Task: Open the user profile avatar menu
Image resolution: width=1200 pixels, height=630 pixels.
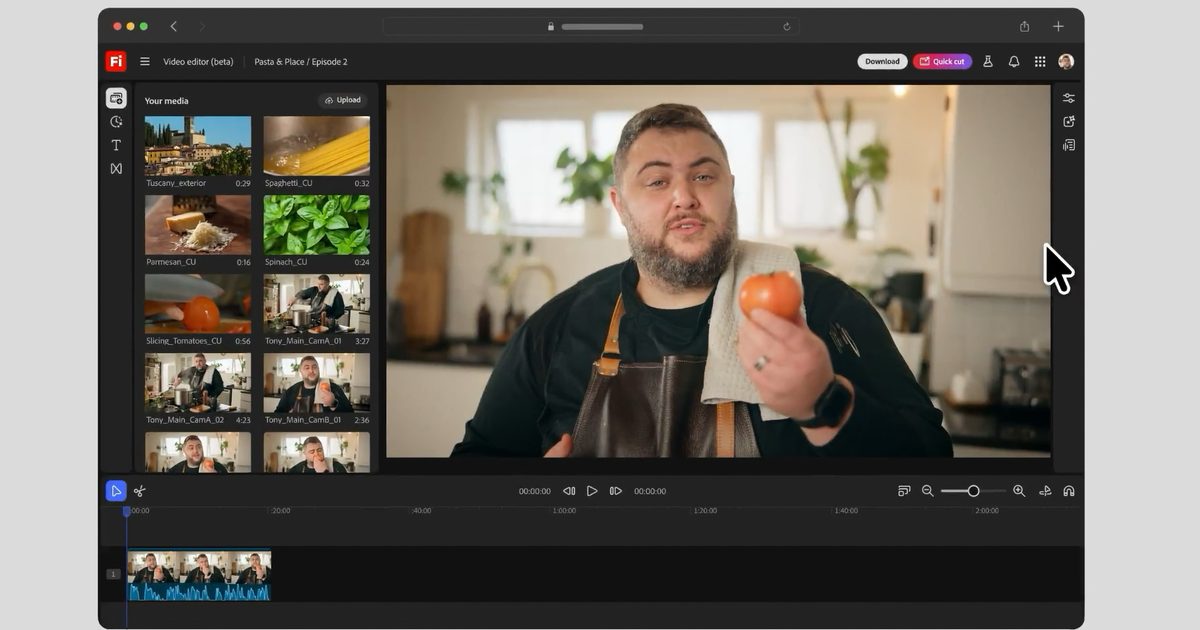Action: [x=1066, y=61]
